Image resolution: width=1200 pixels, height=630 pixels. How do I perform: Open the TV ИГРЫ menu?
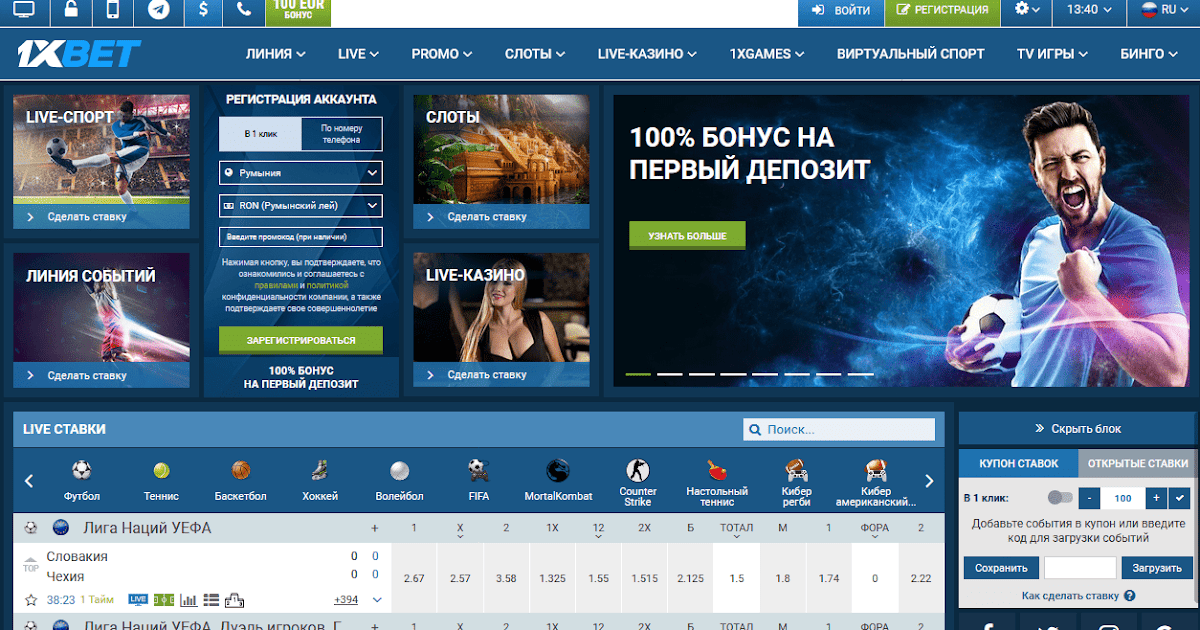coord(1052,54)
